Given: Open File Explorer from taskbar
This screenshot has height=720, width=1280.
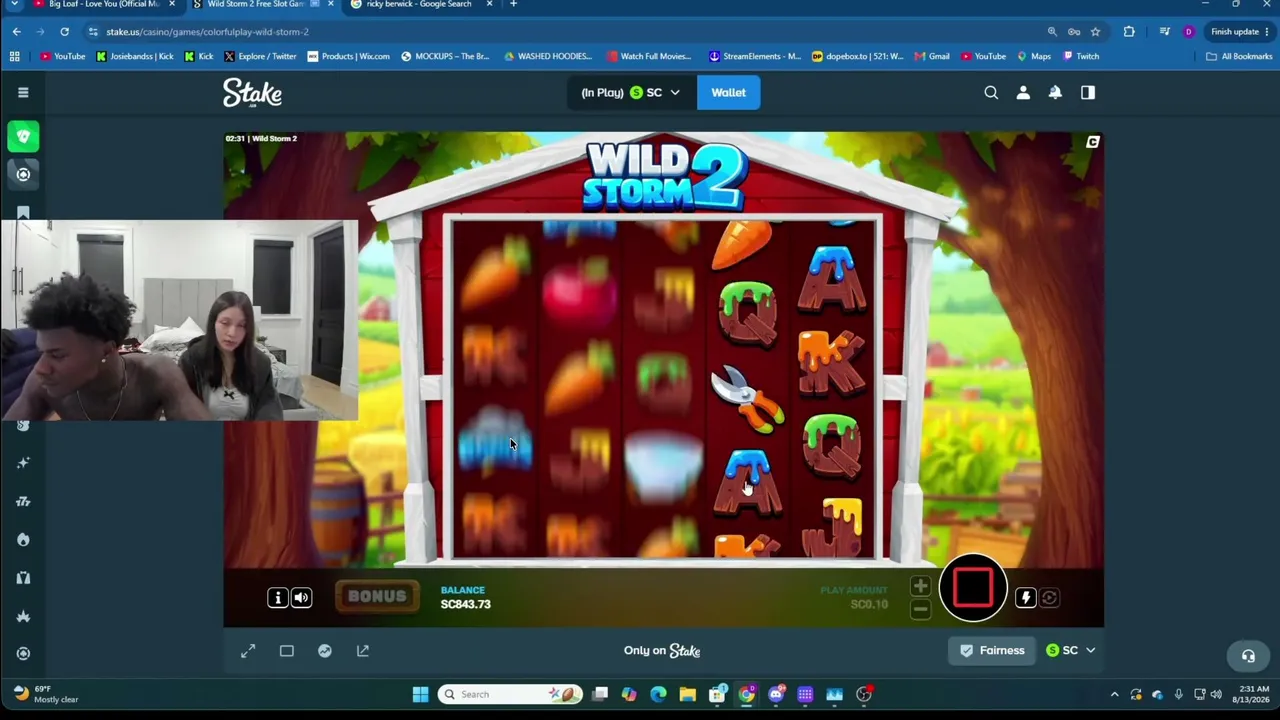Looking at the screenshot, I should (687, 694).
